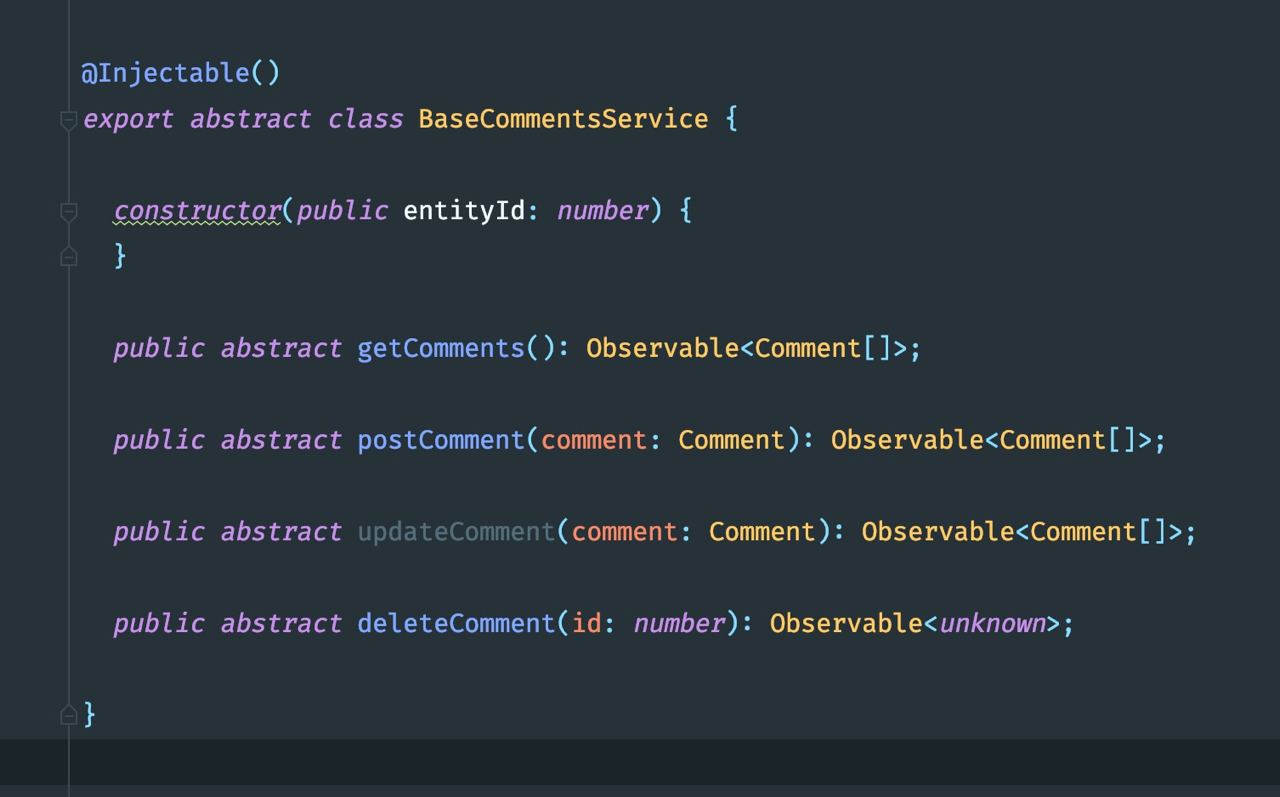The image size is (1280, 797).
Task: Click Observable in the deleteComment return type
Action: tap(846, 623)
